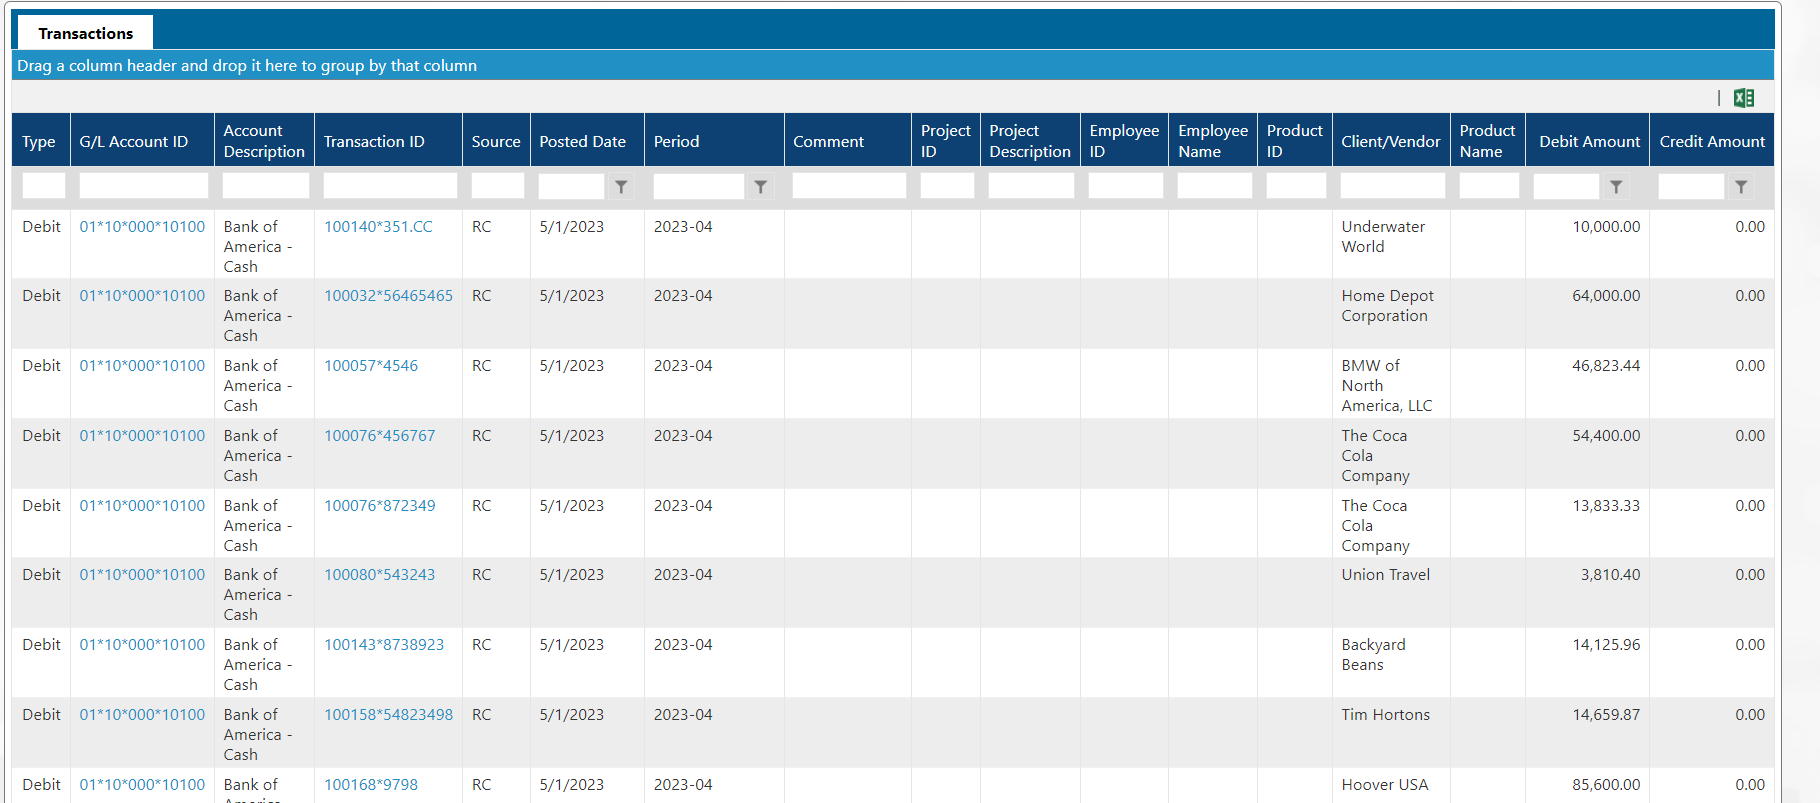Open the Period column filter icon
The image size is (1820, 803).
pyautogui.click(x=761, y=187)
